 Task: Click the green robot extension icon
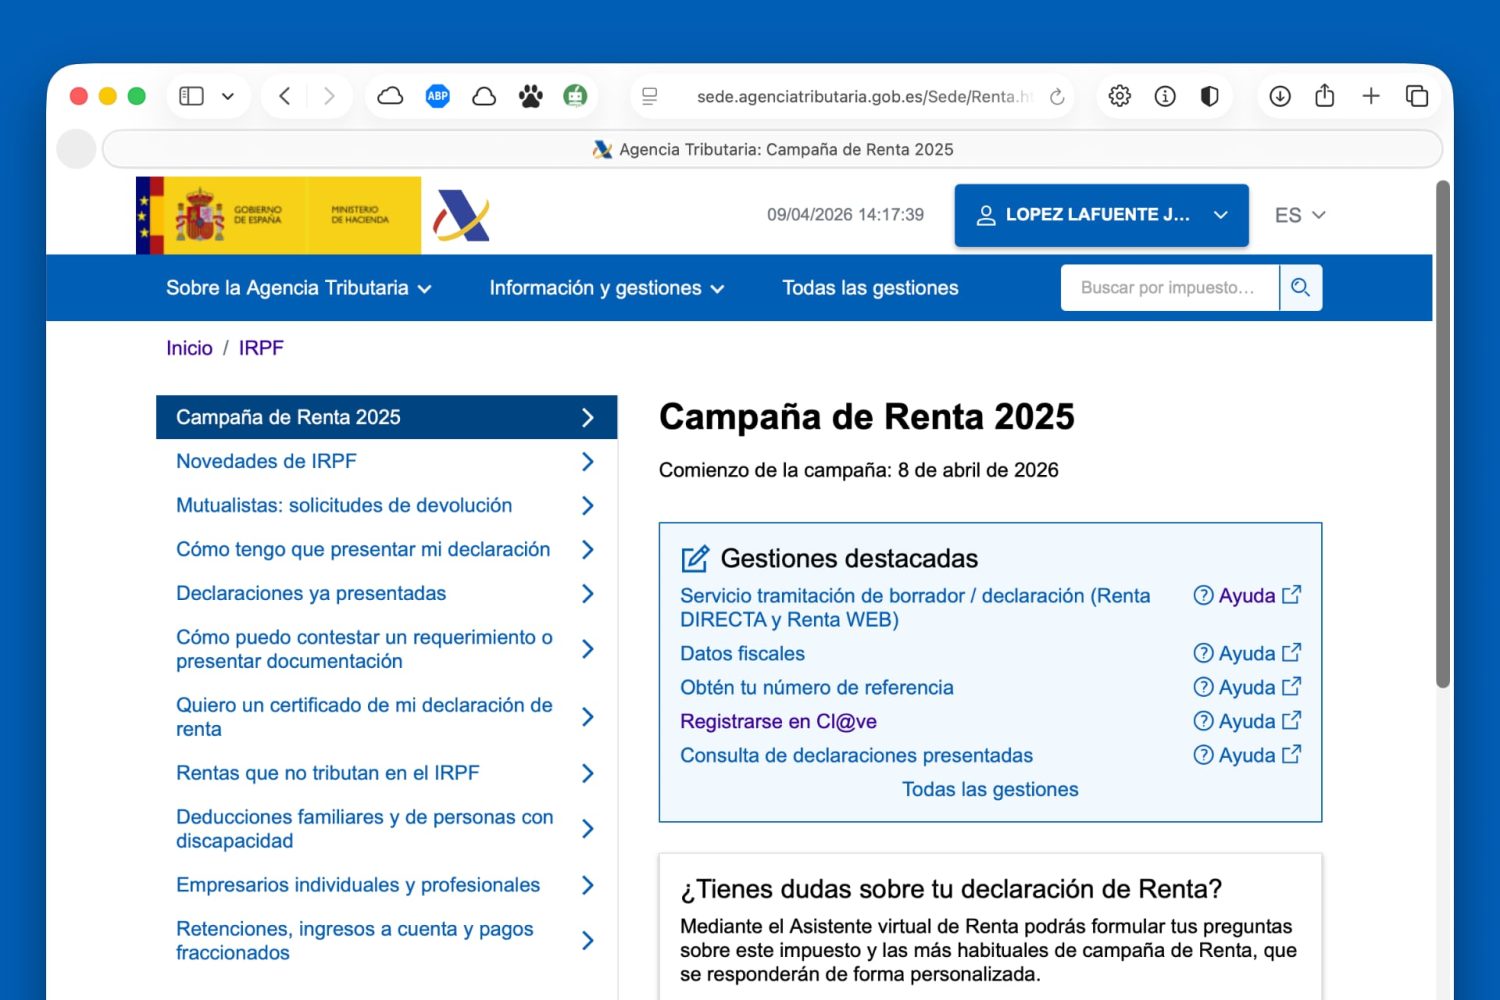point(576,96)
